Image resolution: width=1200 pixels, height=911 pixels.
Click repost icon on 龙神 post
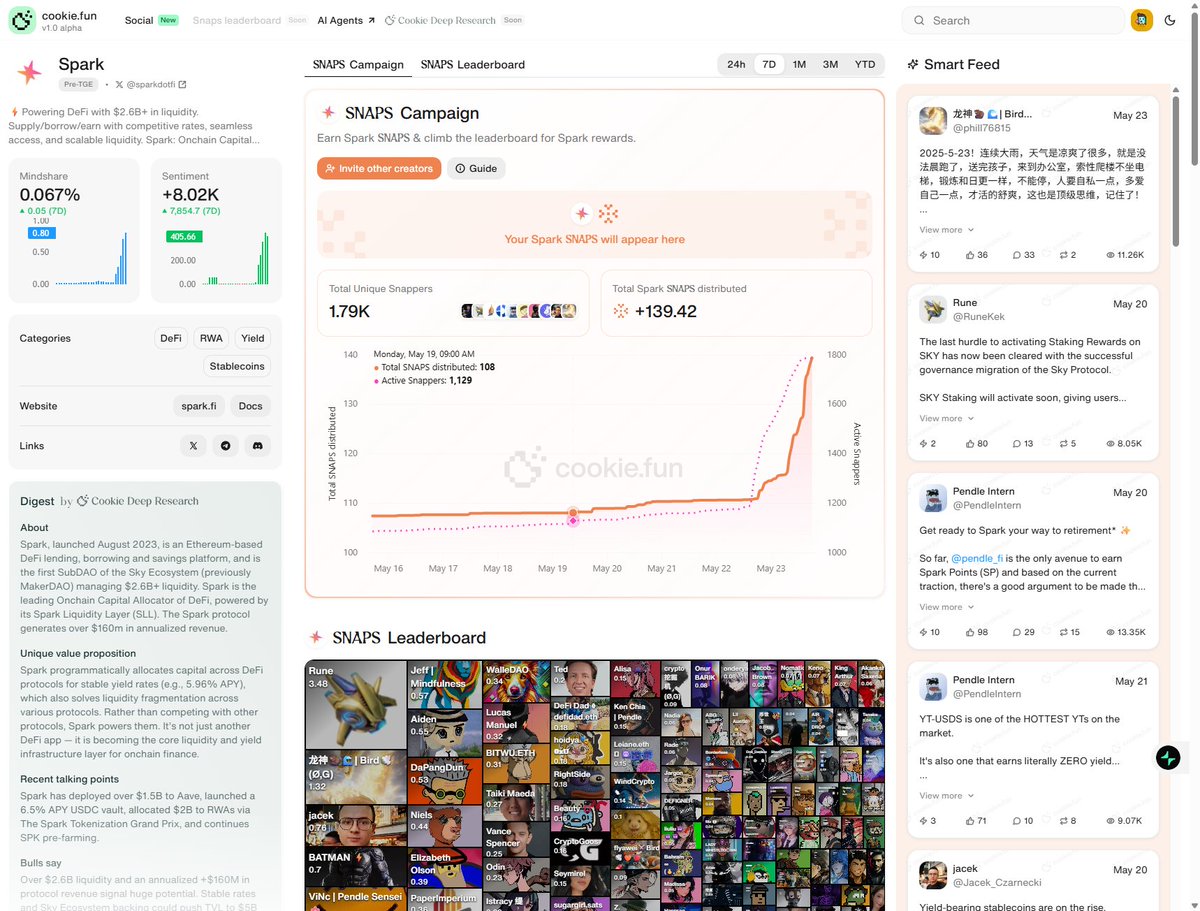point(1064,255)
